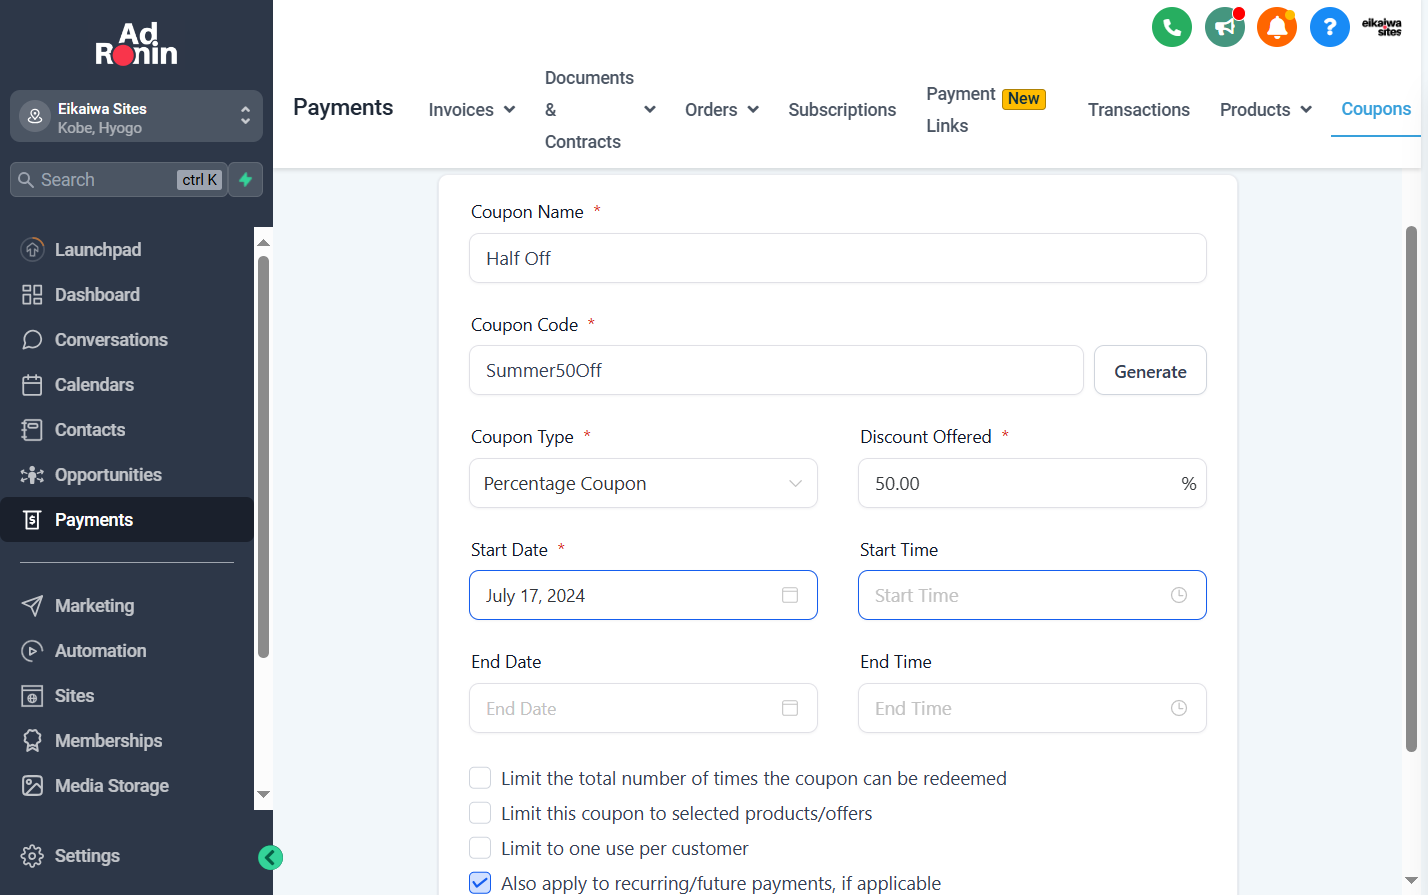Expand the Invoices menu
The height and width of the screenshot is (895, 1428).
pos(472,110)
